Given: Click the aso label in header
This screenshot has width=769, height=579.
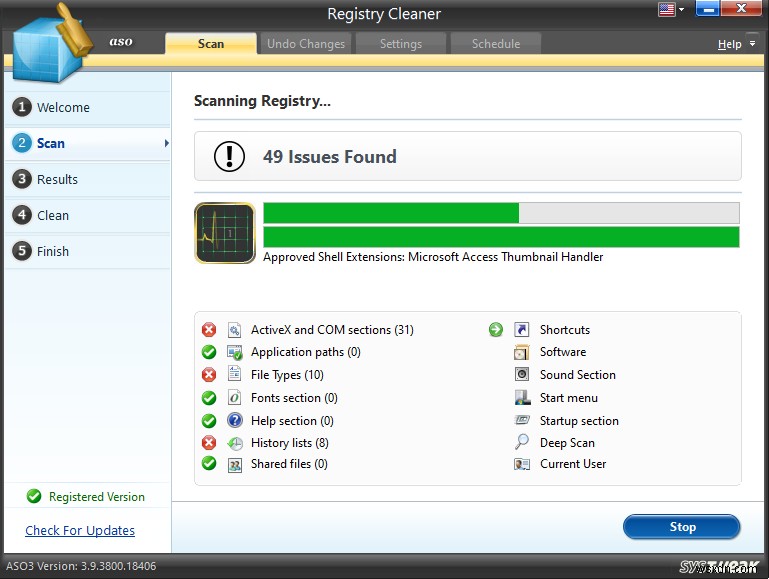Looking at the screenshot, I should coord(121,42).
